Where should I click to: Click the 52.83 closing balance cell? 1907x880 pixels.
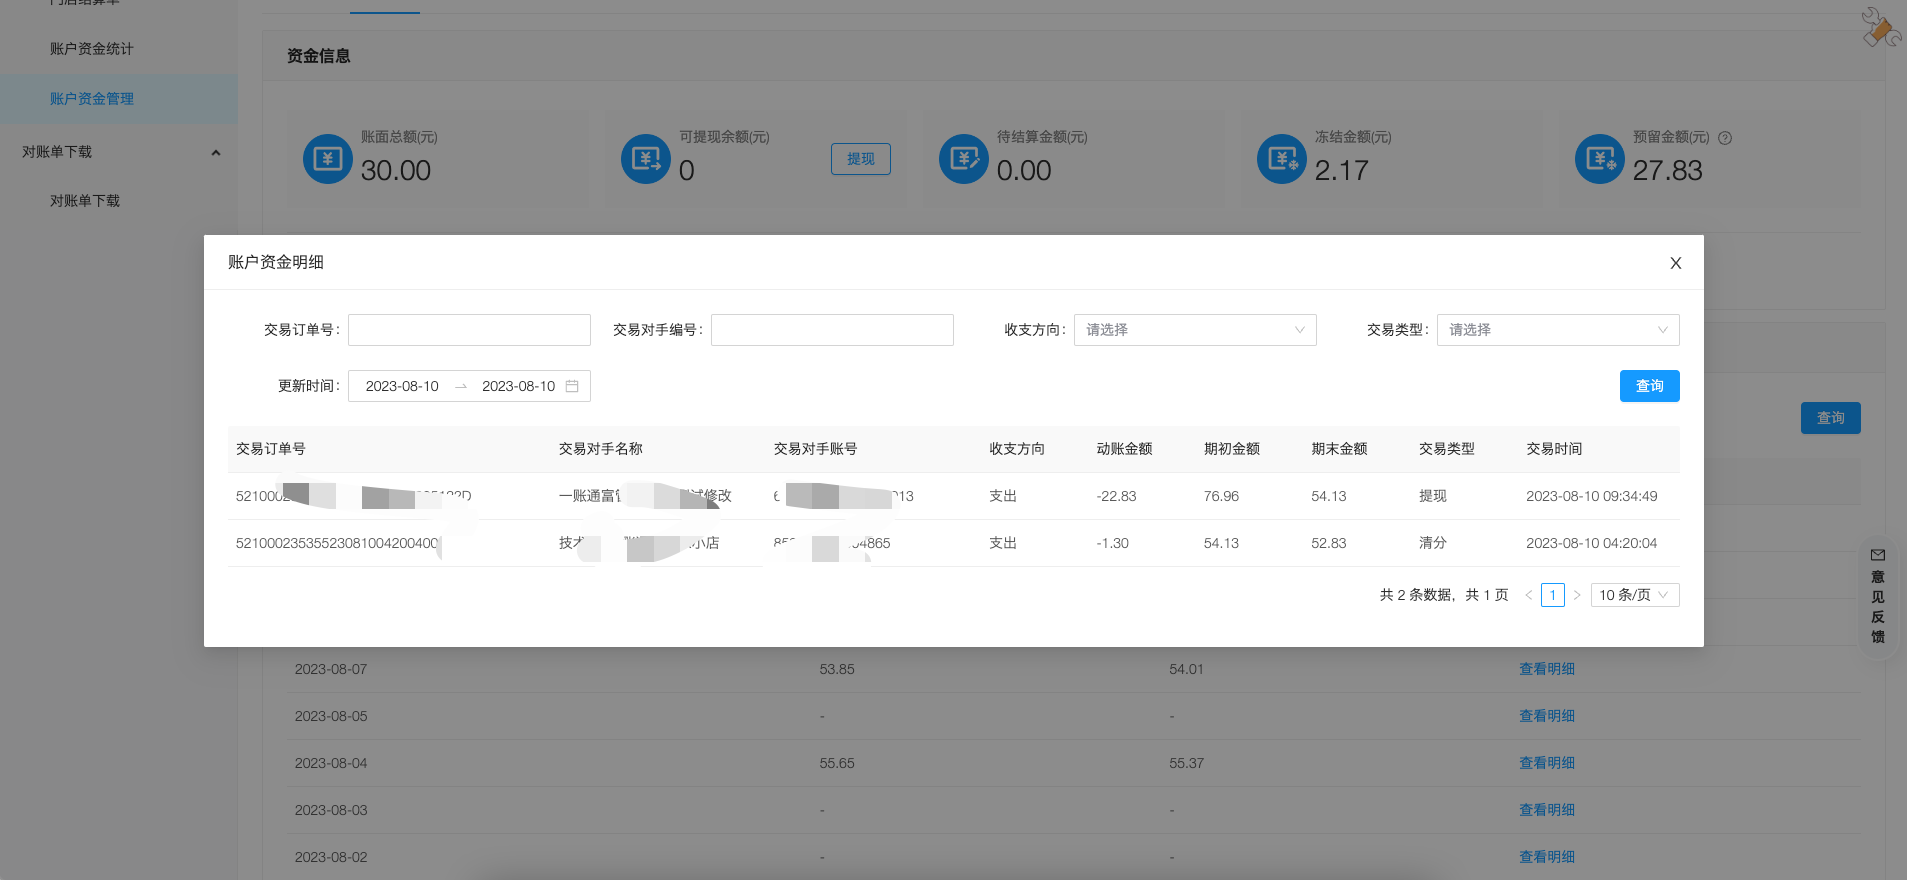[x=1329, y=543]
